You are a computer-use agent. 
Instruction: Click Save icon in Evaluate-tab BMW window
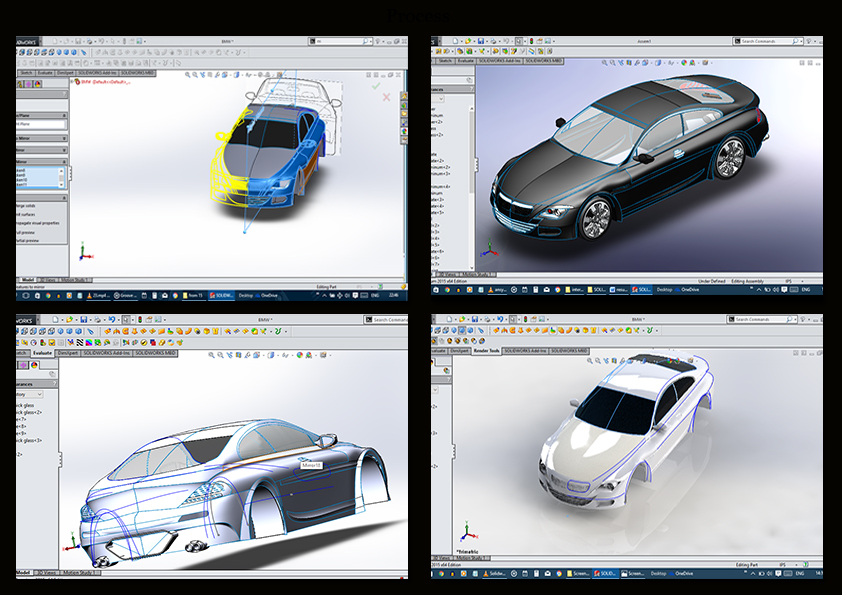[84, 320]
